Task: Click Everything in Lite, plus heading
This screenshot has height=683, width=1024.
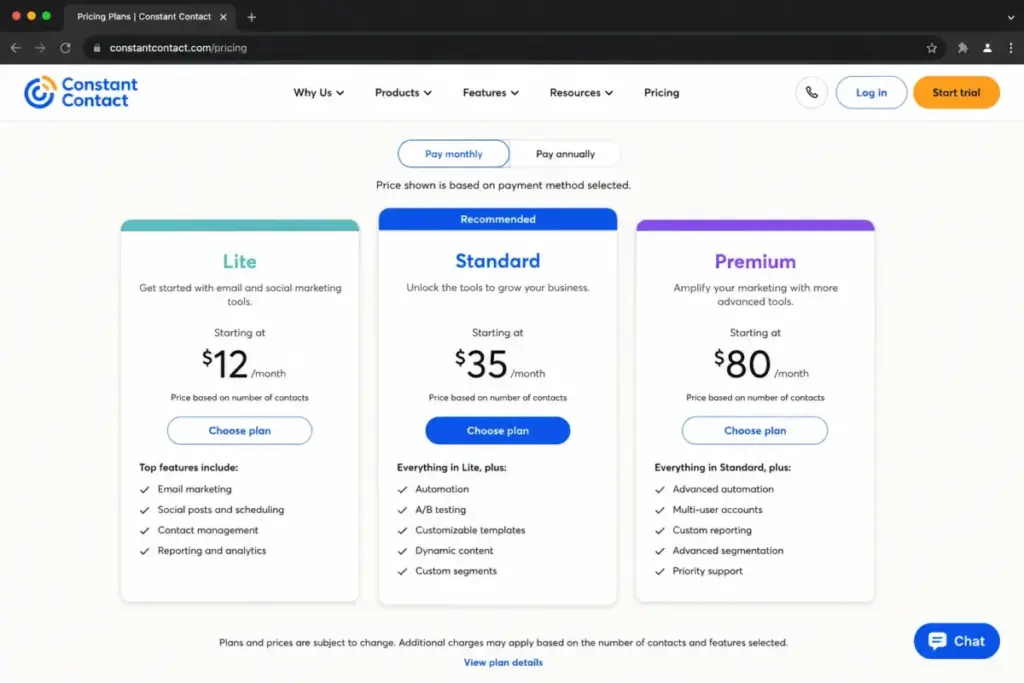Action: [451, 468]
